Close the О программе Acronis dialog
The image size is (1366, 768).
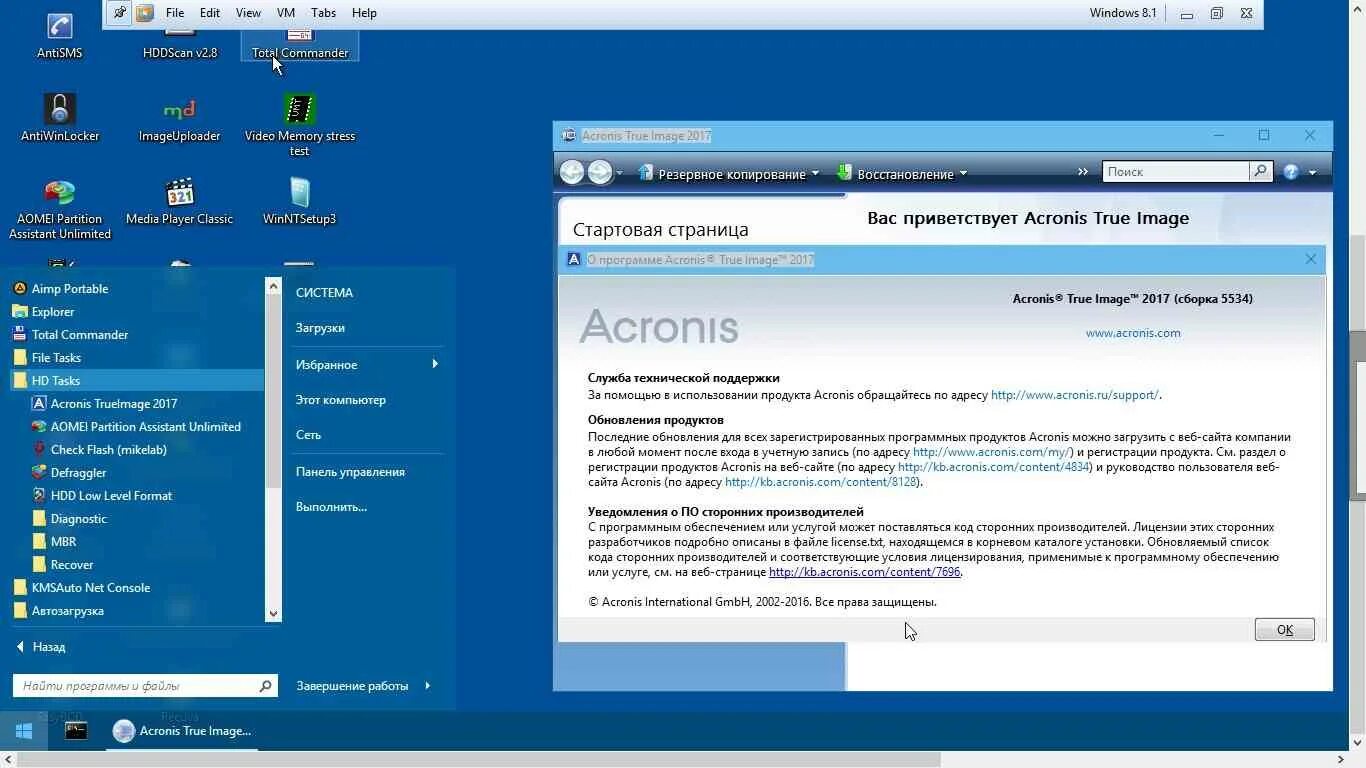point(1310,259)
